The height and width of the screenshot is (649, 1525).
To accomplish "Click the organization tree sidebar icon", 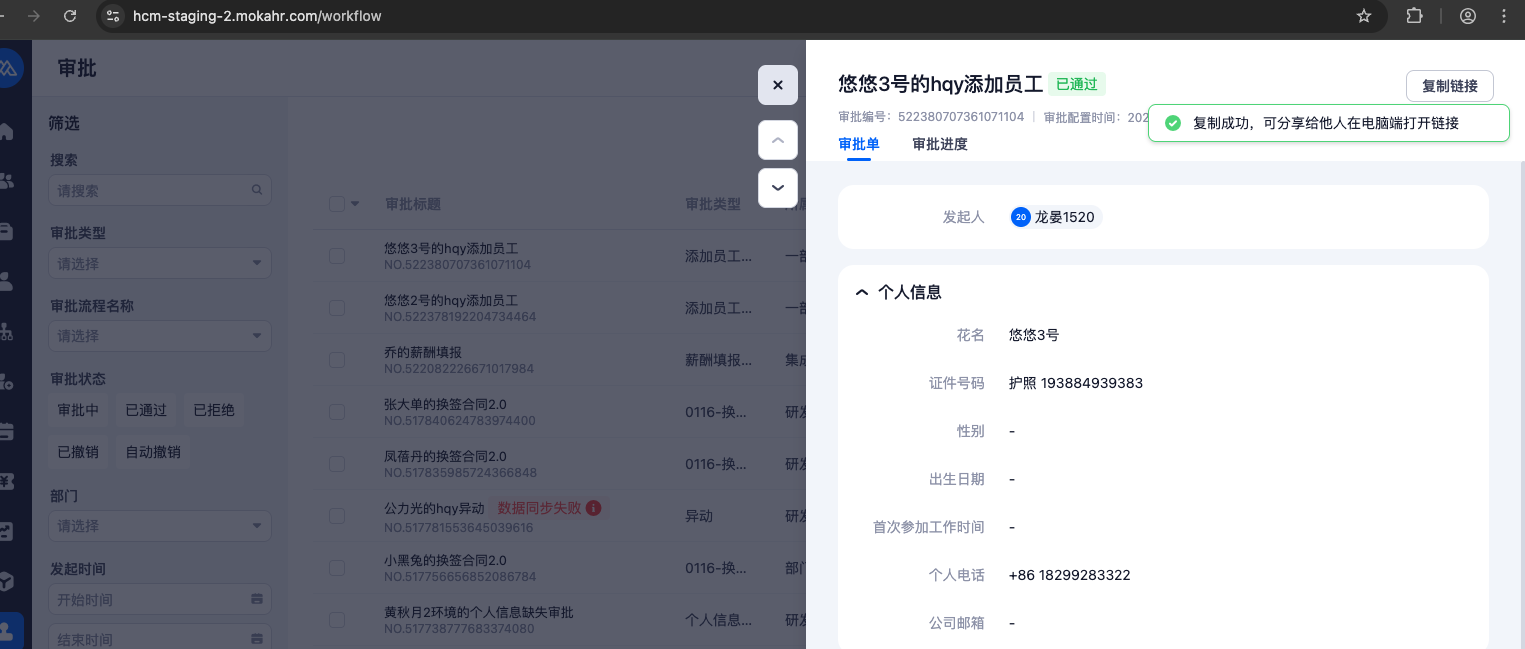I will pyautogui.click(x=7, y=330).
